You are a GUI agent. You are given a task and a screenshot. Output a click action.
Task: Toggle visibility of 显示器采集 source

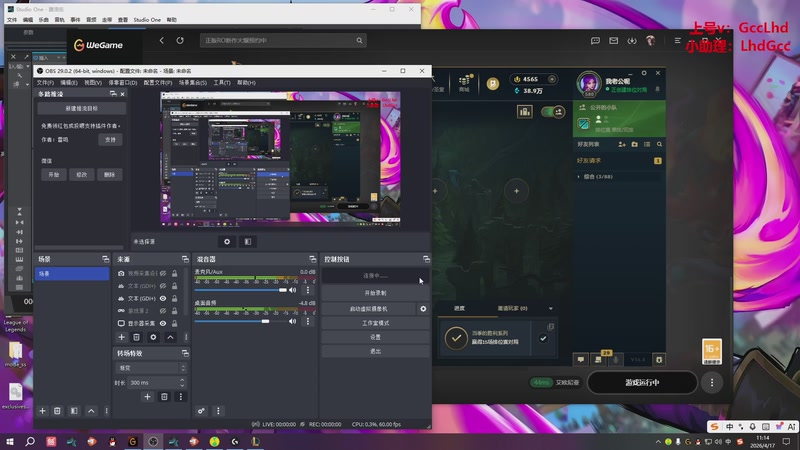[x=163, y=323]
